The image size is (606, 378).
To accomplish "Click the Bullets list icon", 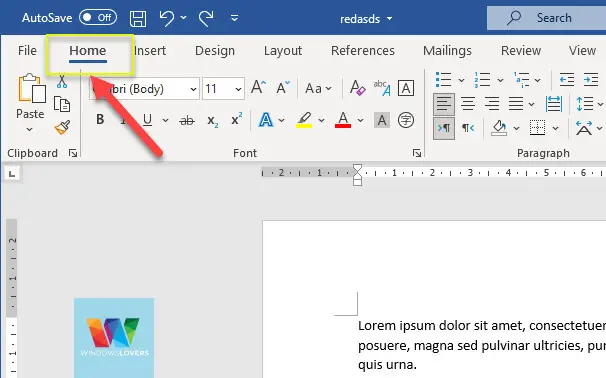I will [x=443, y=80].
